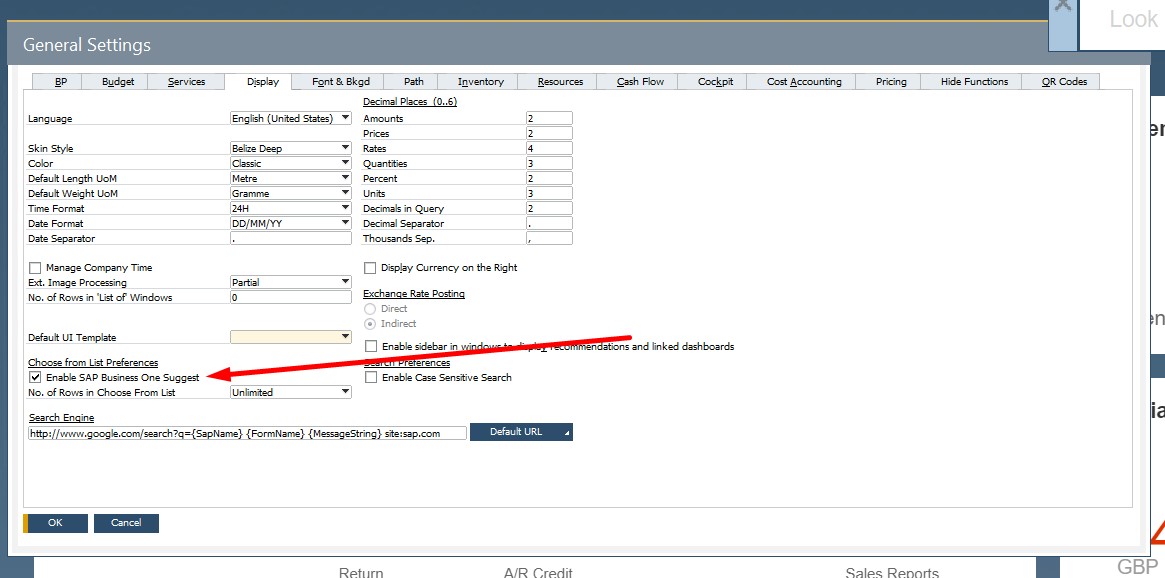Select the Direct exchange rate posting option
1165x578 pixels.
click(370, 308)
